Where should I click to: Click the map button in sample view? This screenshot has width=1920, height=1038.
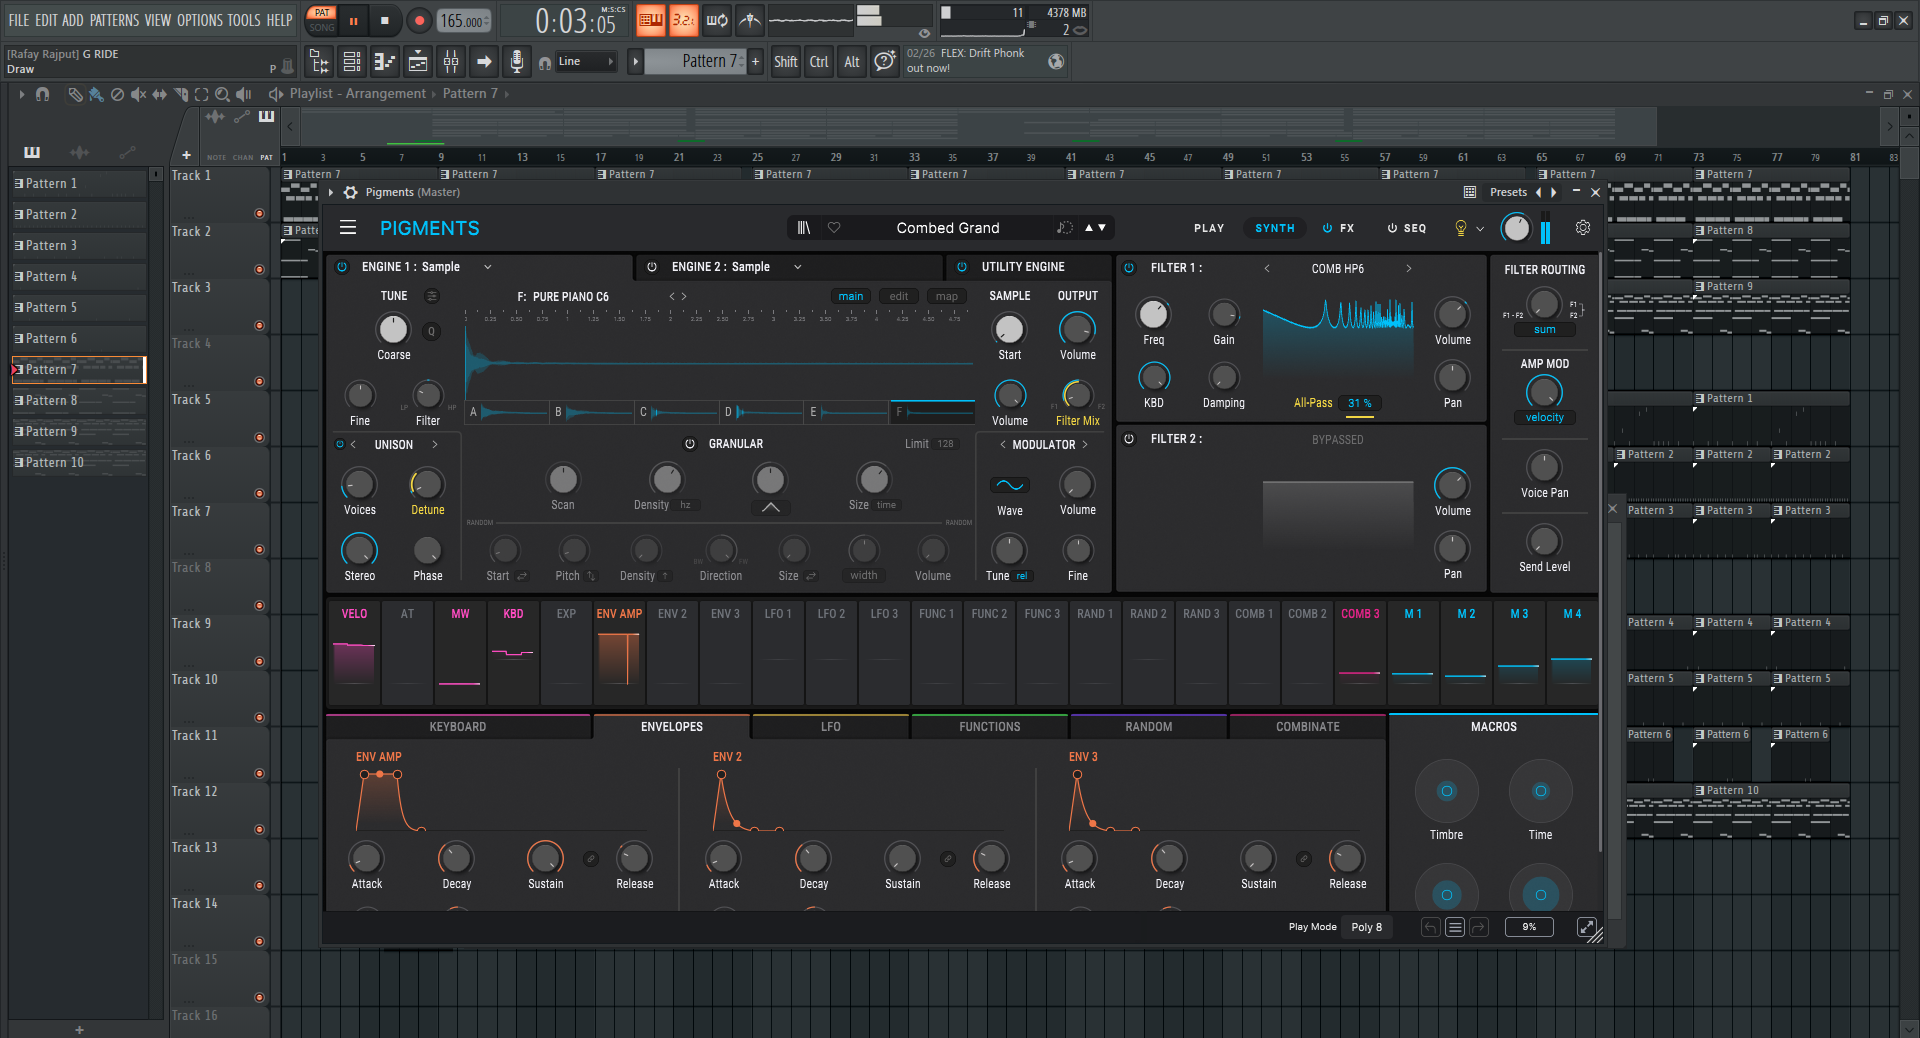[946, 296]
